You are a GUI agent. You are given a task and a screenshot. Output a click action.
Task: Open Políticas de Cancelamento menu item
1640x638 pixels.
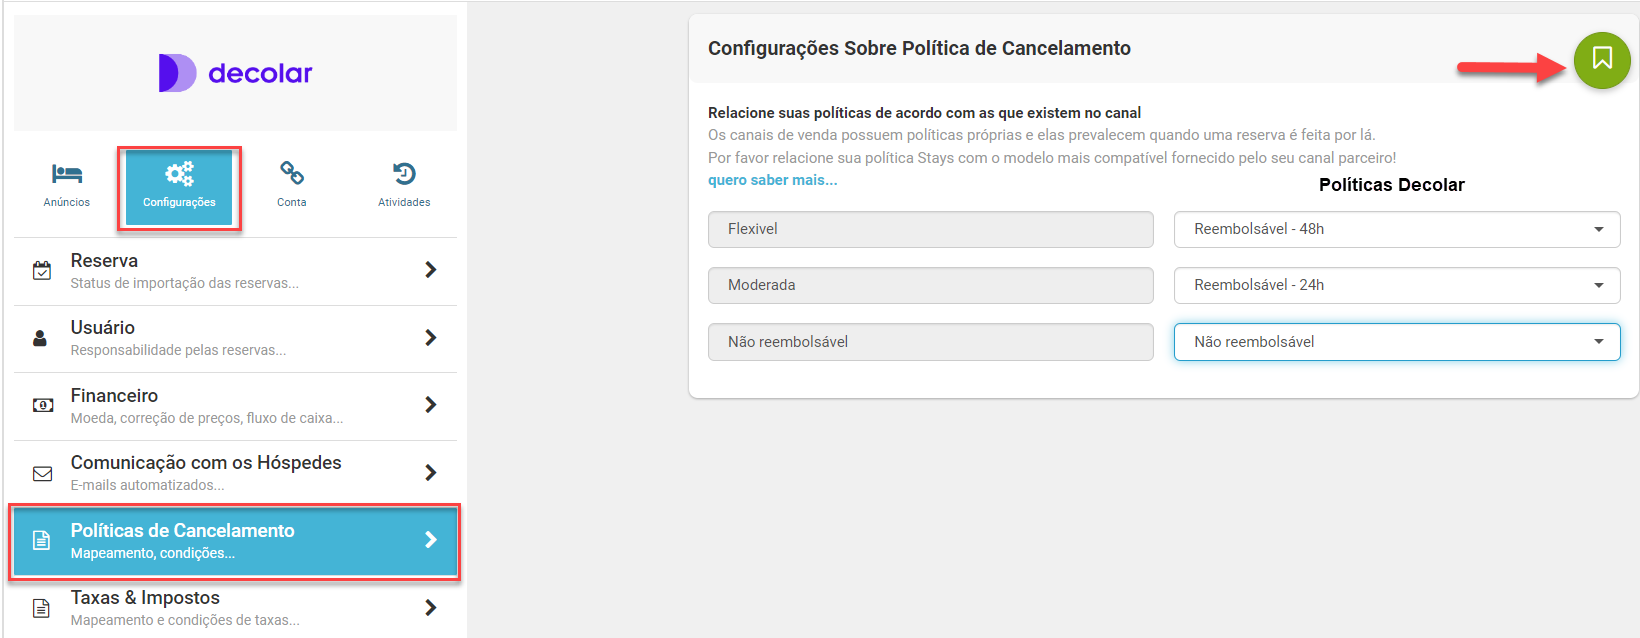coord(234,540)
